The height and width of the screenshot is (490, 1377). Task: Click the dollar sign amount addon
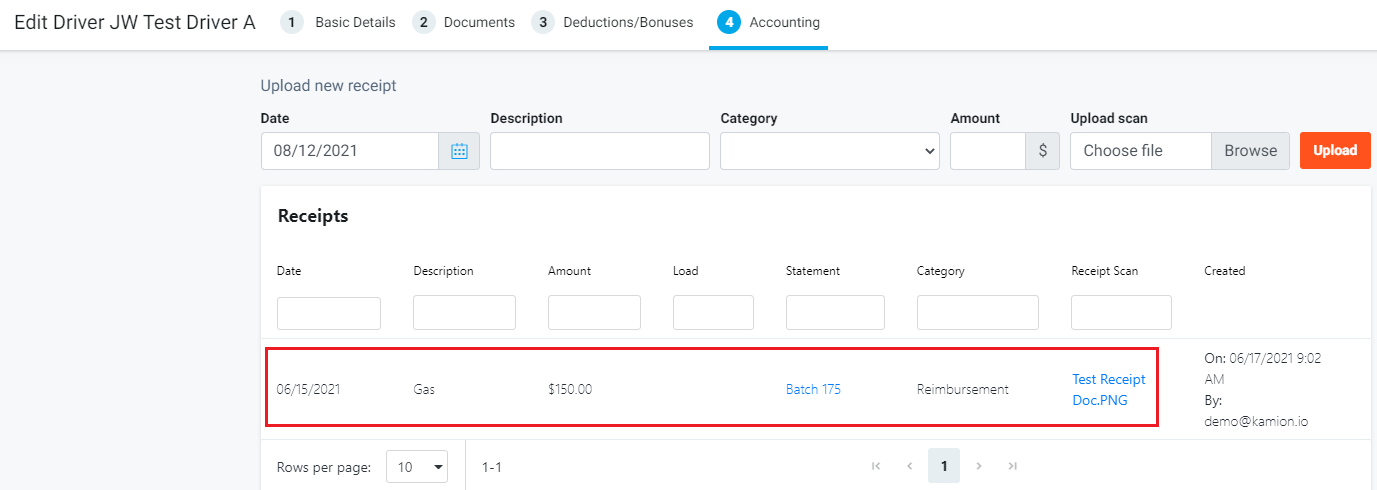pos(1043,151)
